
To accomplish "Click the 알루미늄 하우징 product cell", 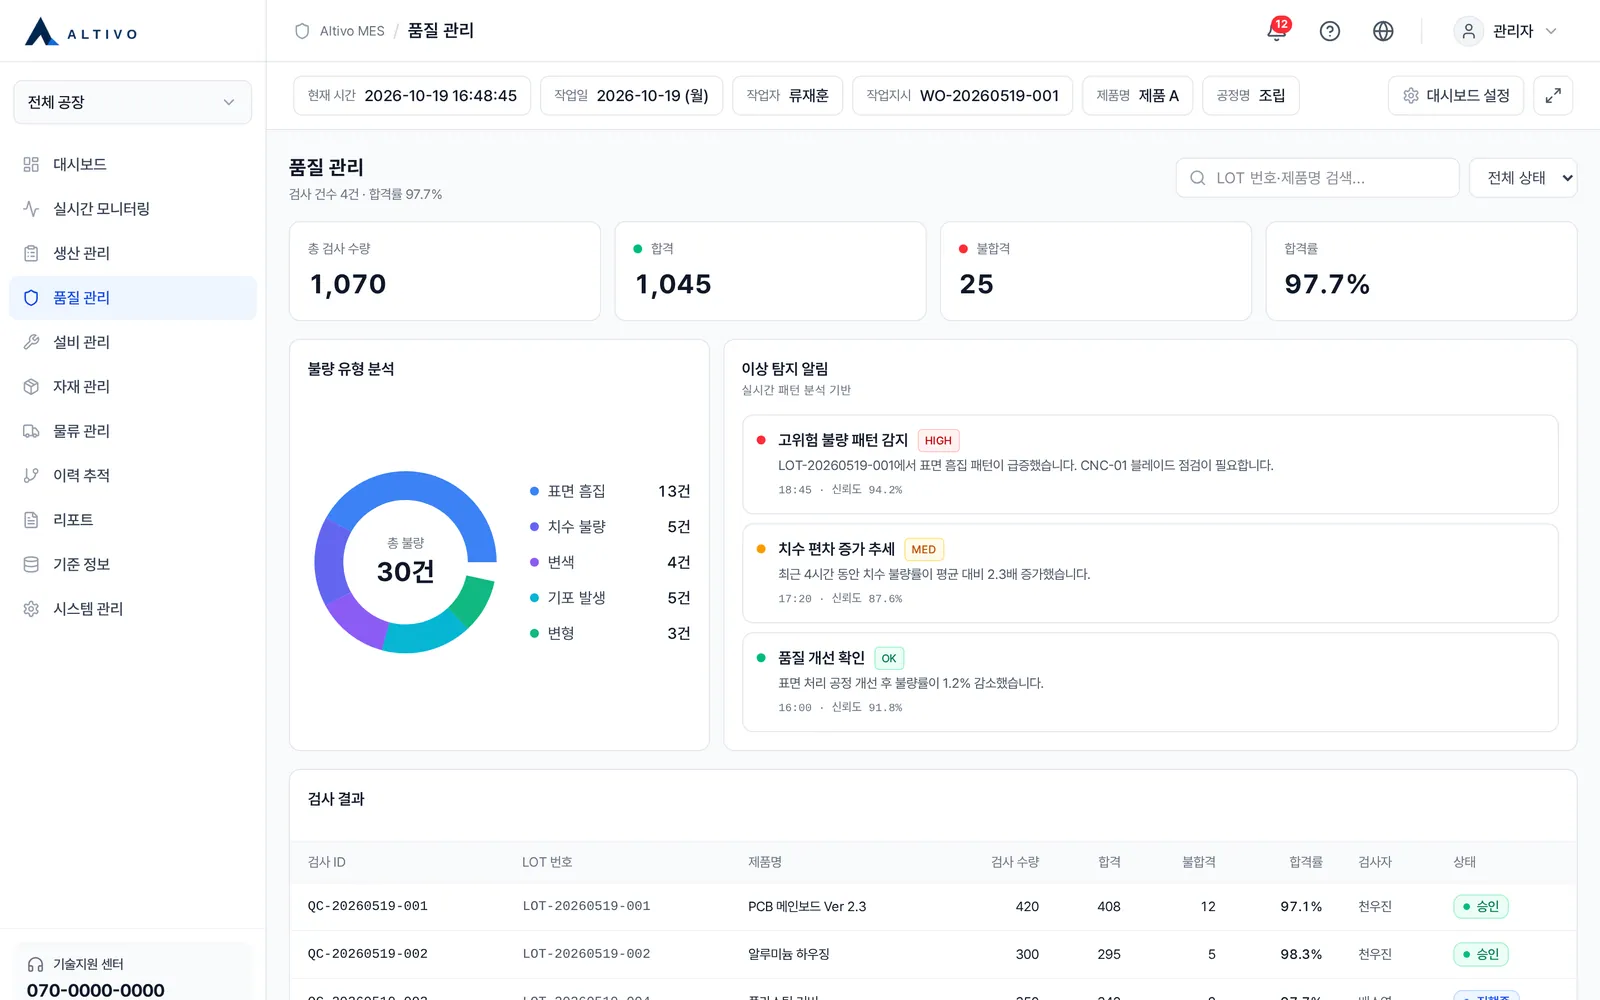I will click(x=788, y=955).
